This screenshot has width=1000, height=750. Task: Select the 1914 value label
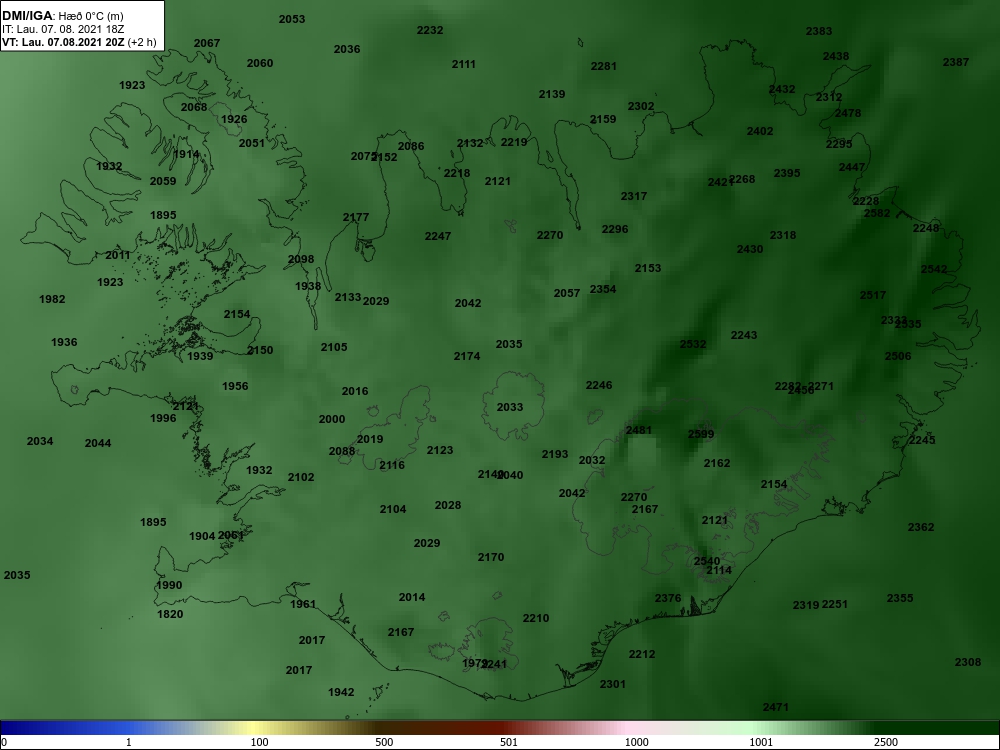186,154
